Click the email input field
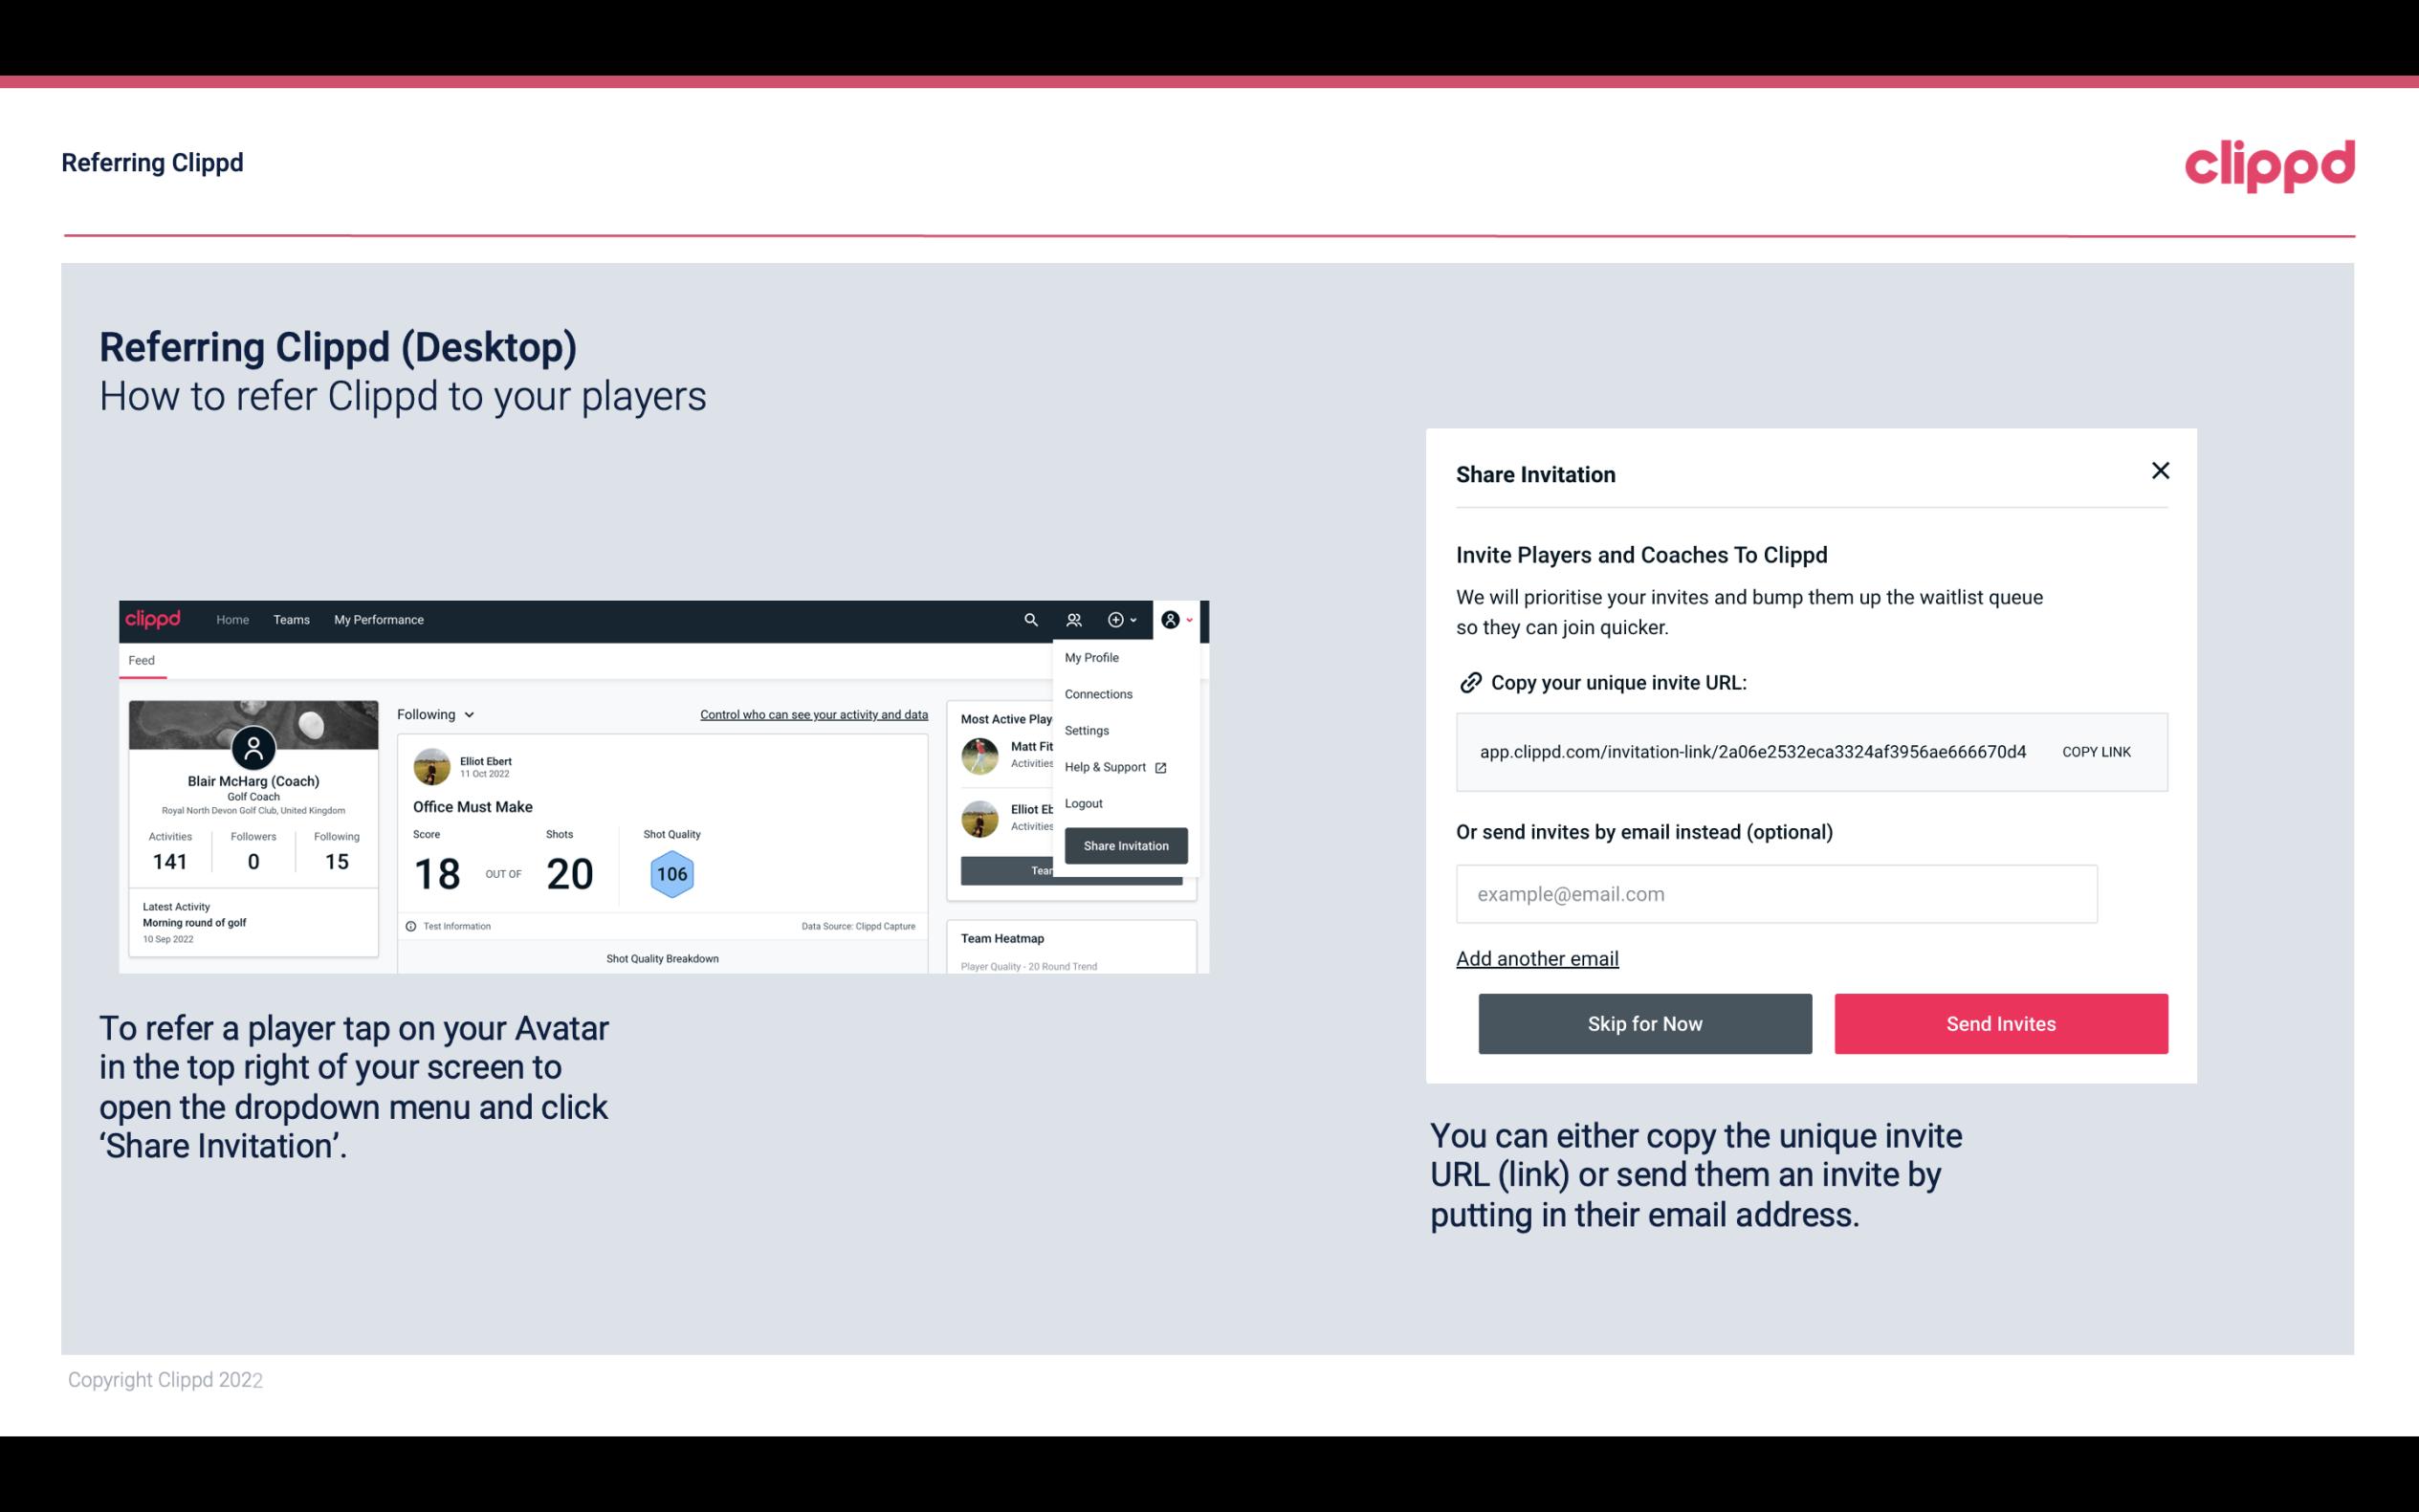Image resolution: width=2419 pixels, height=1512 pixels. tap(1776, 893)
